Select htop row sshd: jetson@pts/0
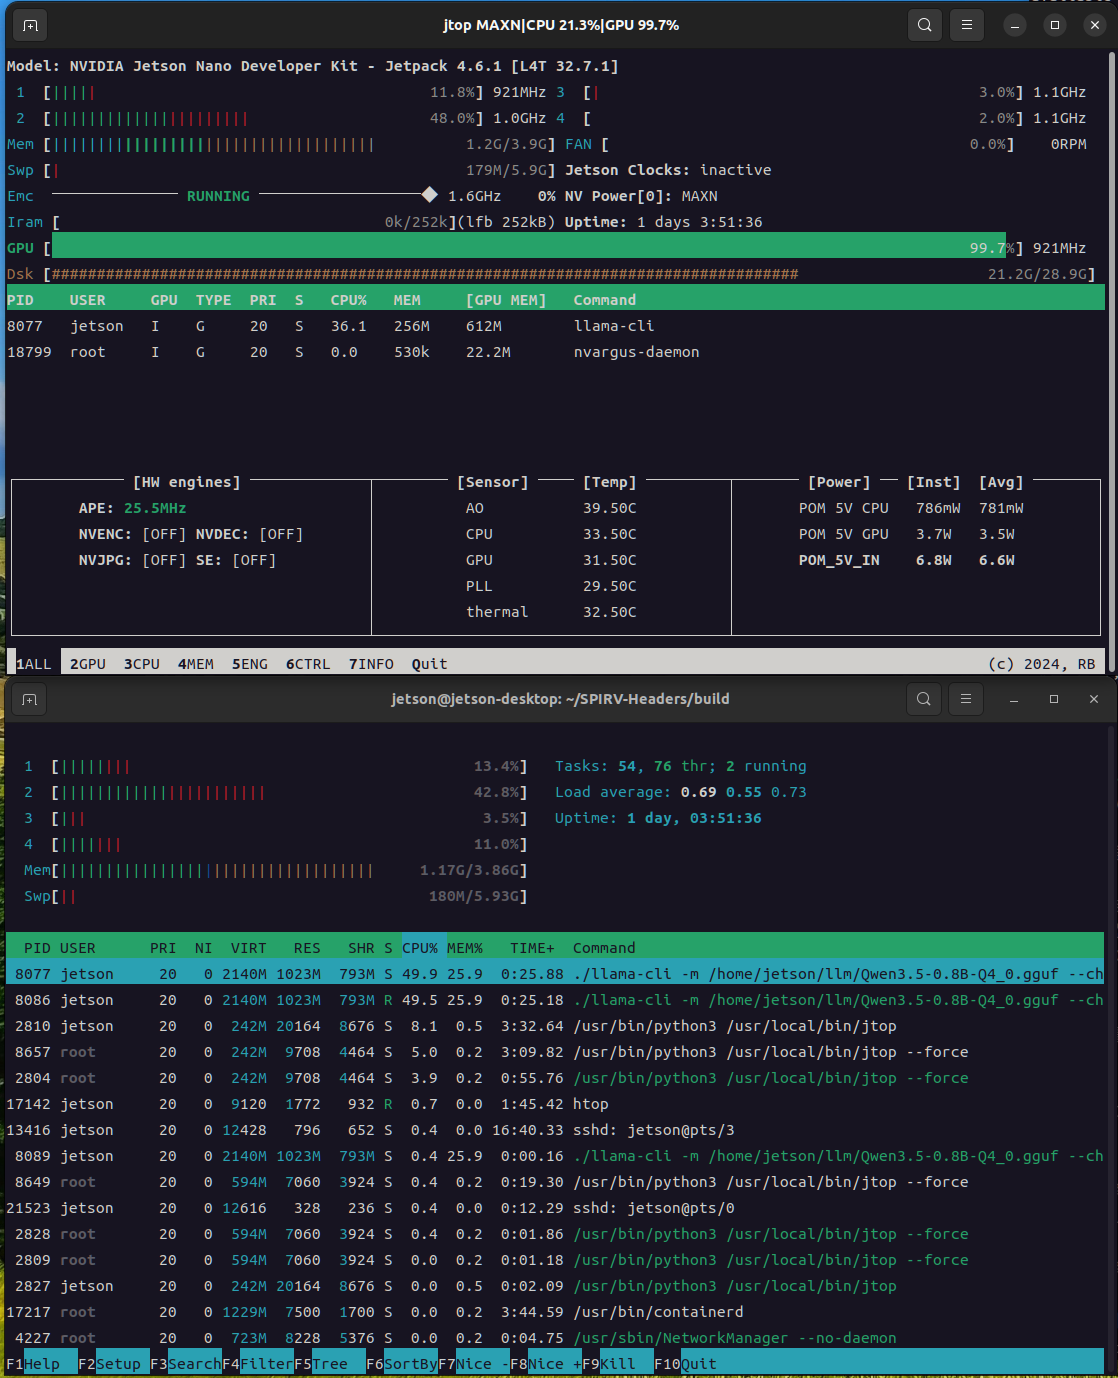 coord(556,1208)
